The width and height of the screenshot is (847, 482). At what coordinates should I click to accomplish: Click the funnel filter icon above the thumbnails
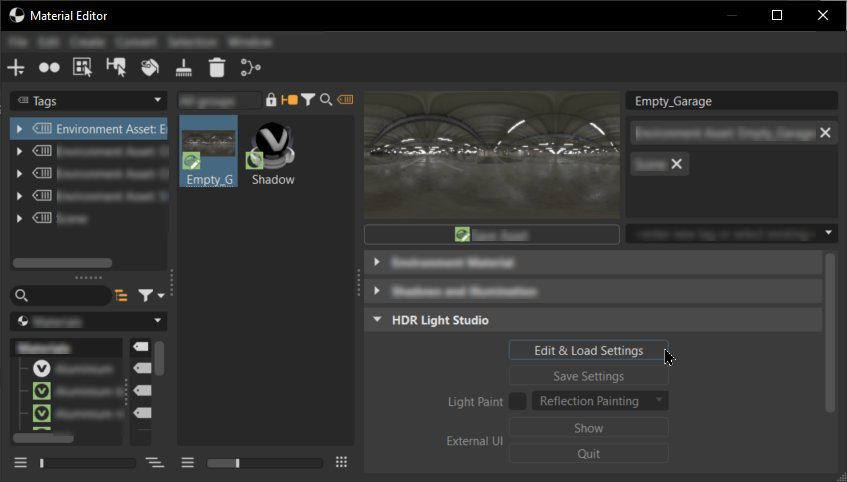pos(308,100)
